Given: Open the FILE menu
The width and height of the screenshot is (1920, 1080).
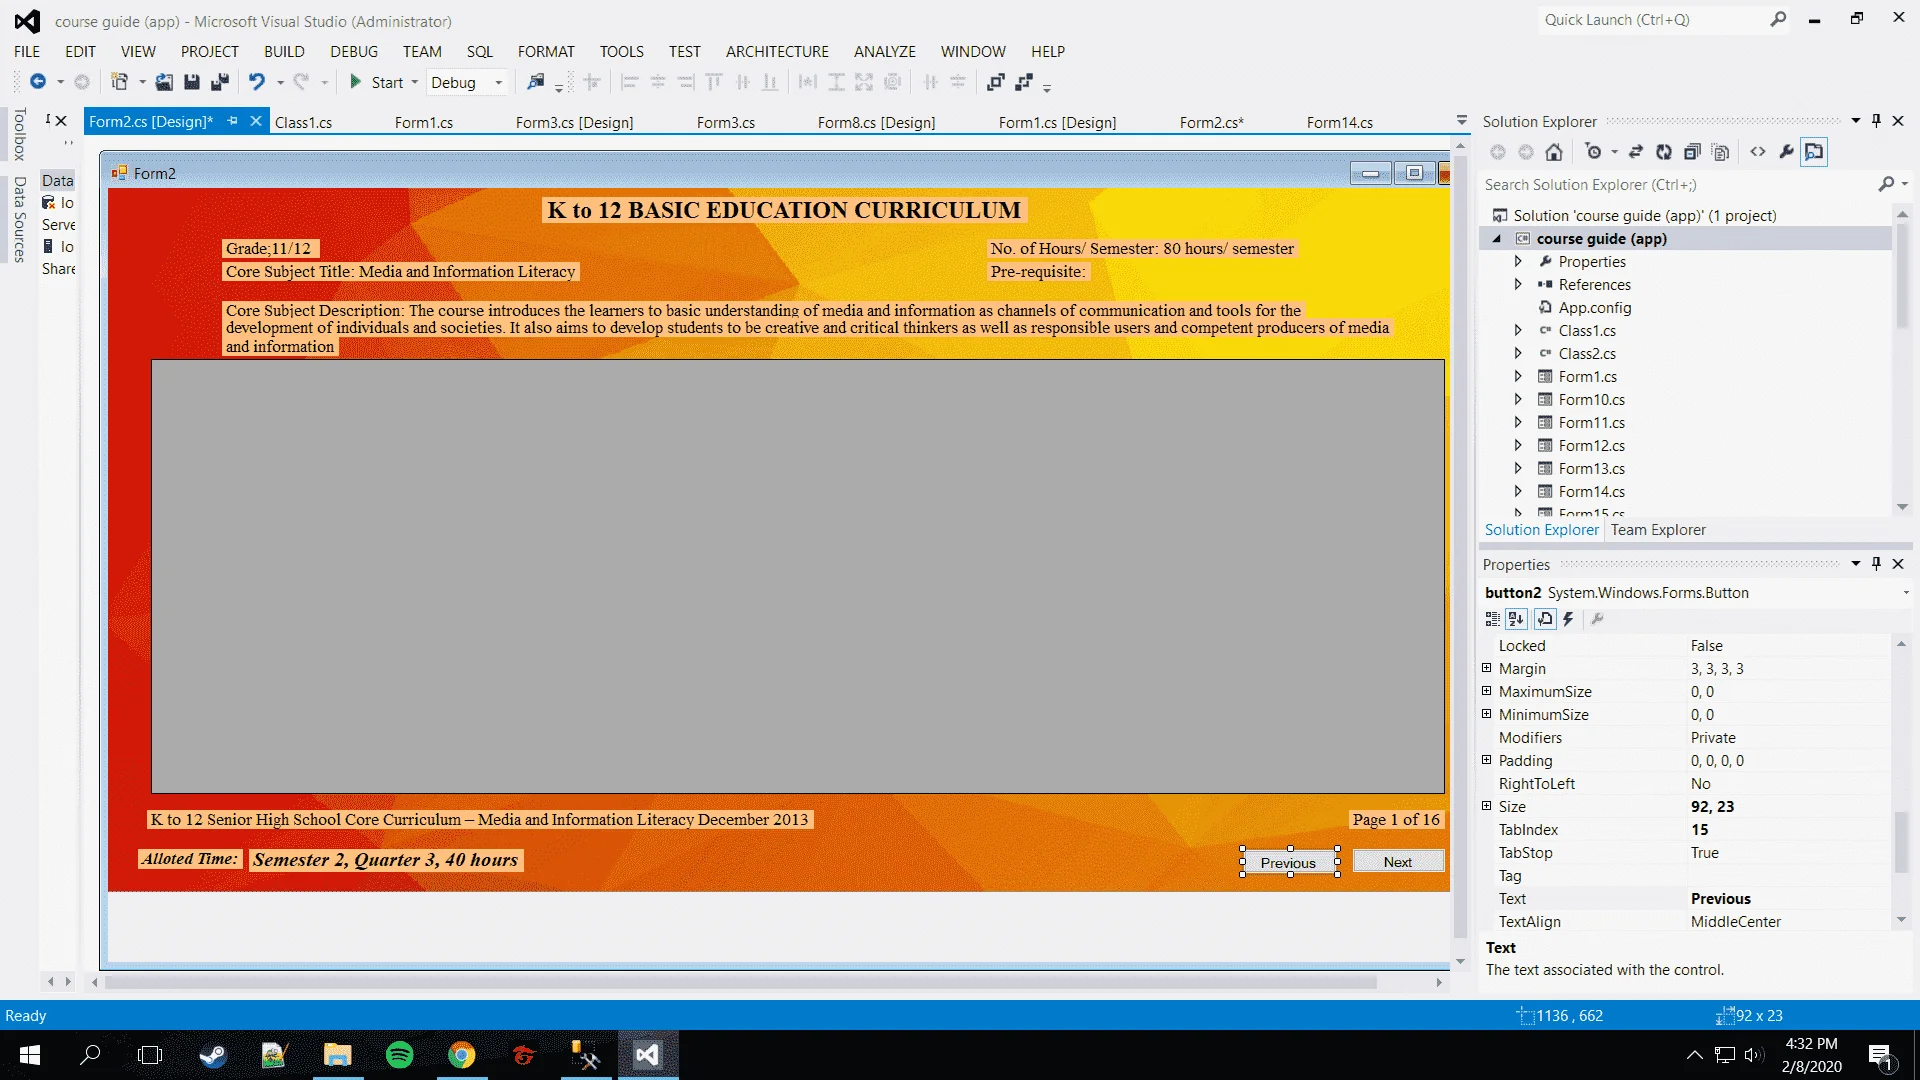Looking at the screenshot, I should [27, 51].
